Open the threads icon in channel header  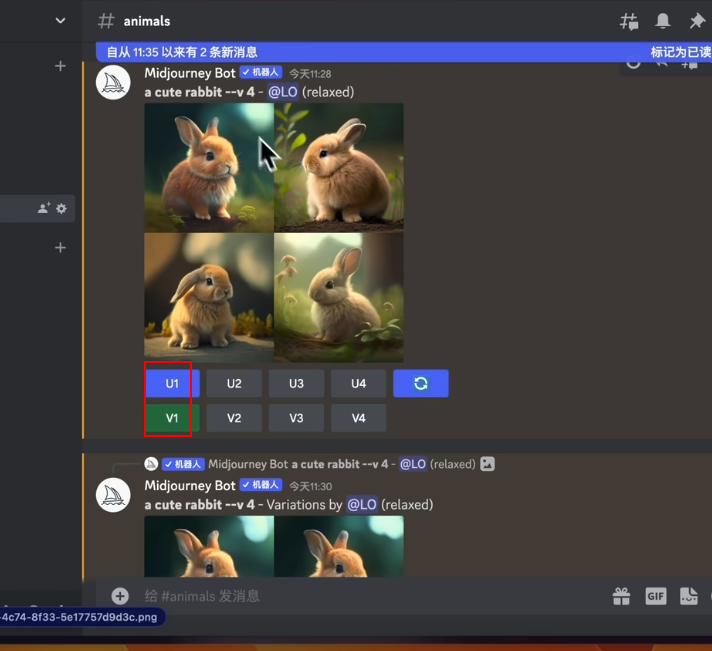[x=629, y=21]
